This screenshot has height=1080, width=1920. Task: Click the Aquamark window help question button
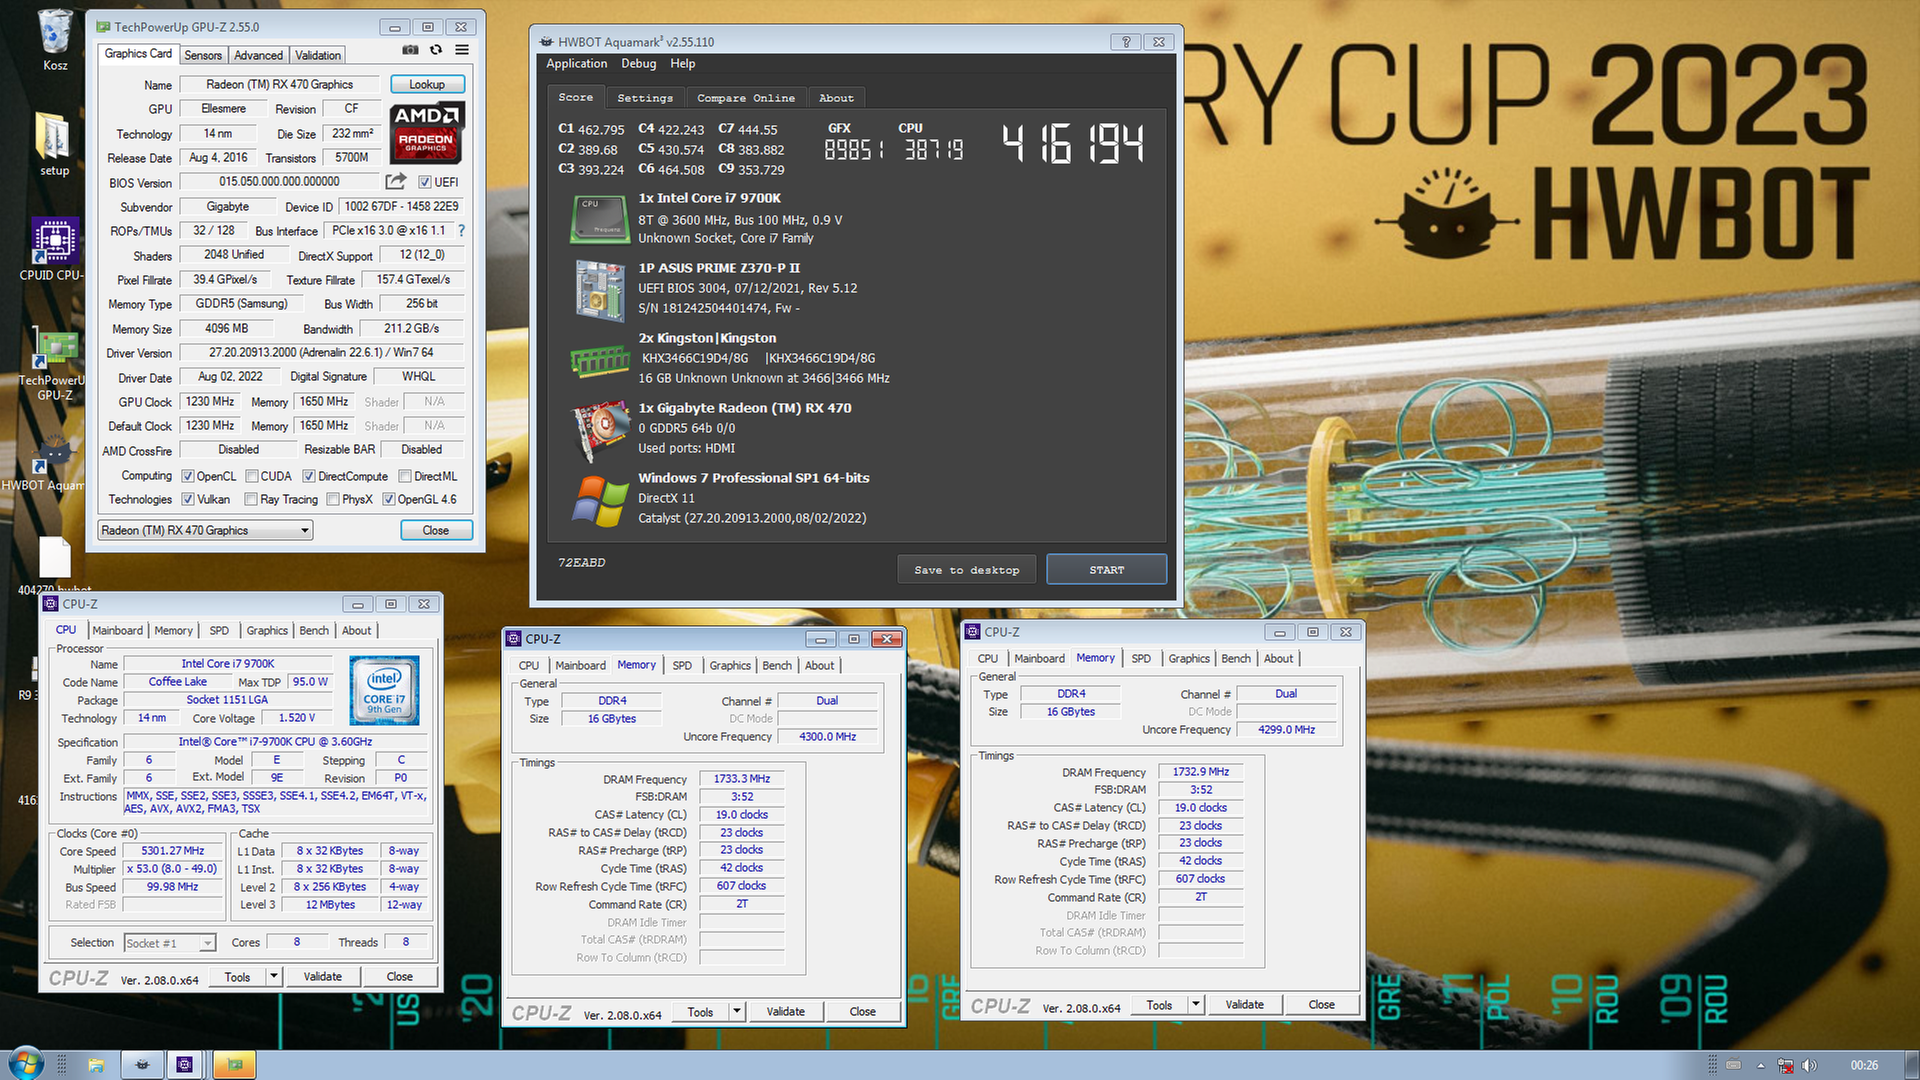(x=1126, y=42)
